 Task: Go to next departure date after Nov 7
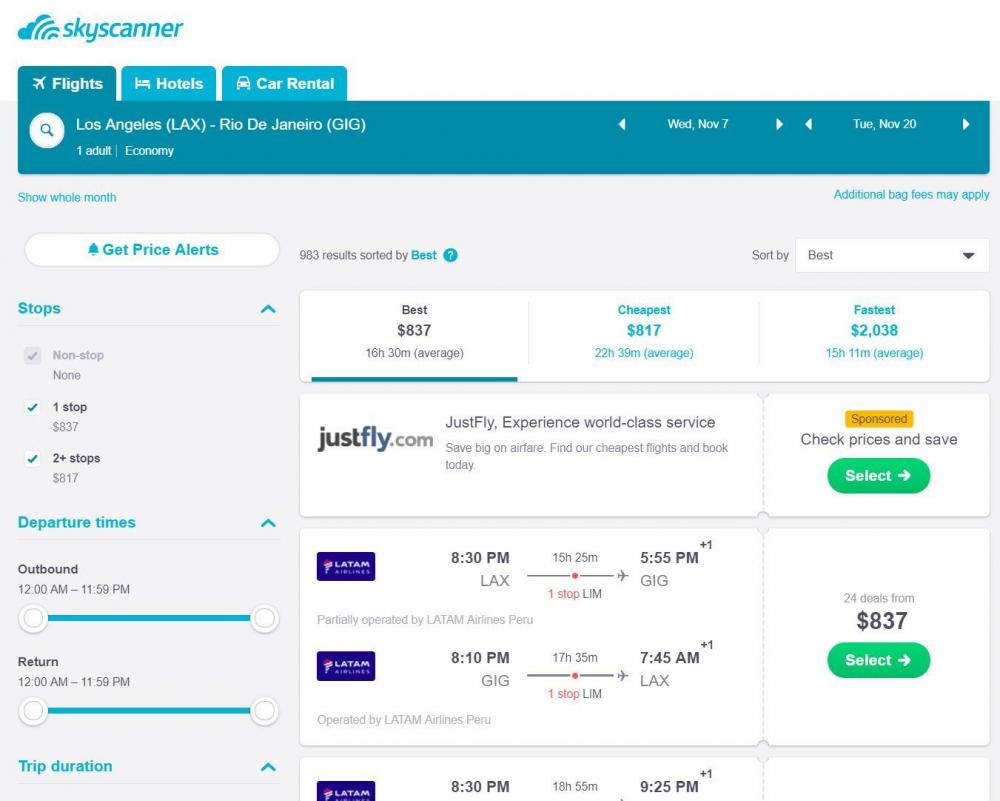tap(779, 124)
